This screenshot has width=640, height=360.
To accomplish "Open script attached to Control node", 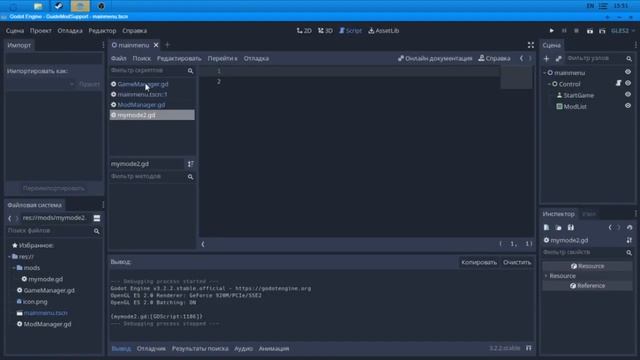I will [618, 83].
